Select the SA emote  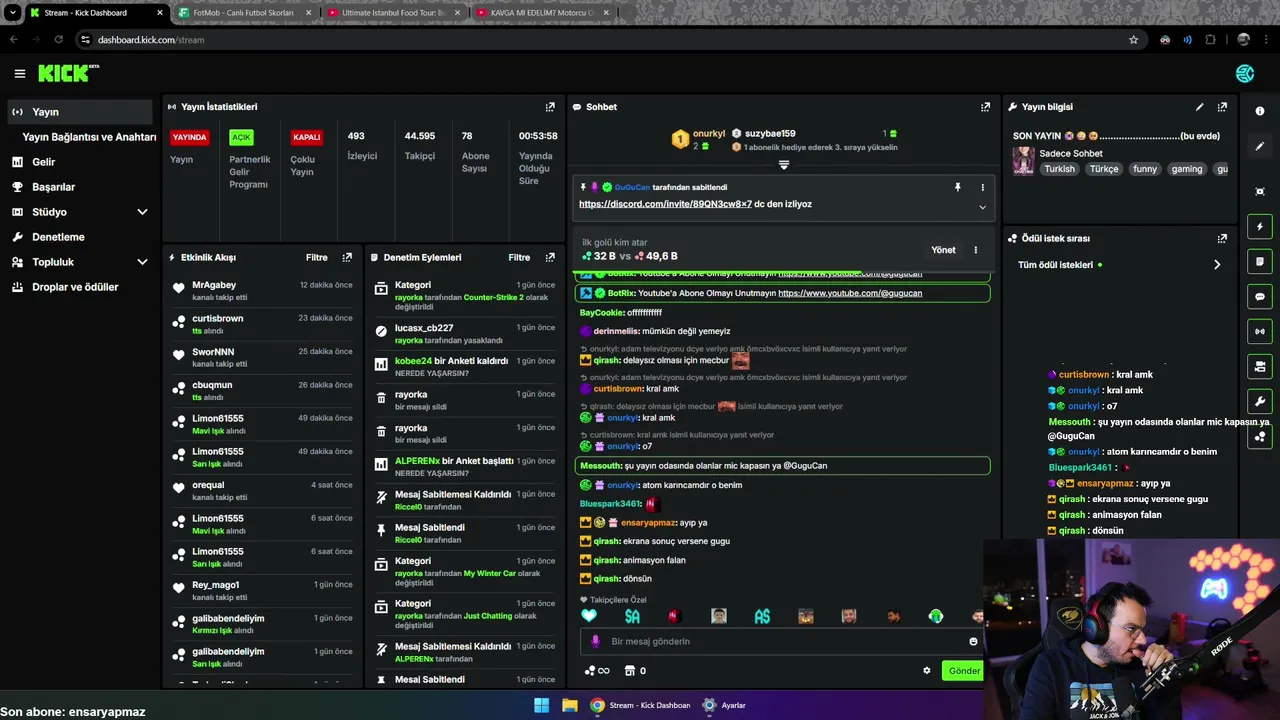pos(632,616)
